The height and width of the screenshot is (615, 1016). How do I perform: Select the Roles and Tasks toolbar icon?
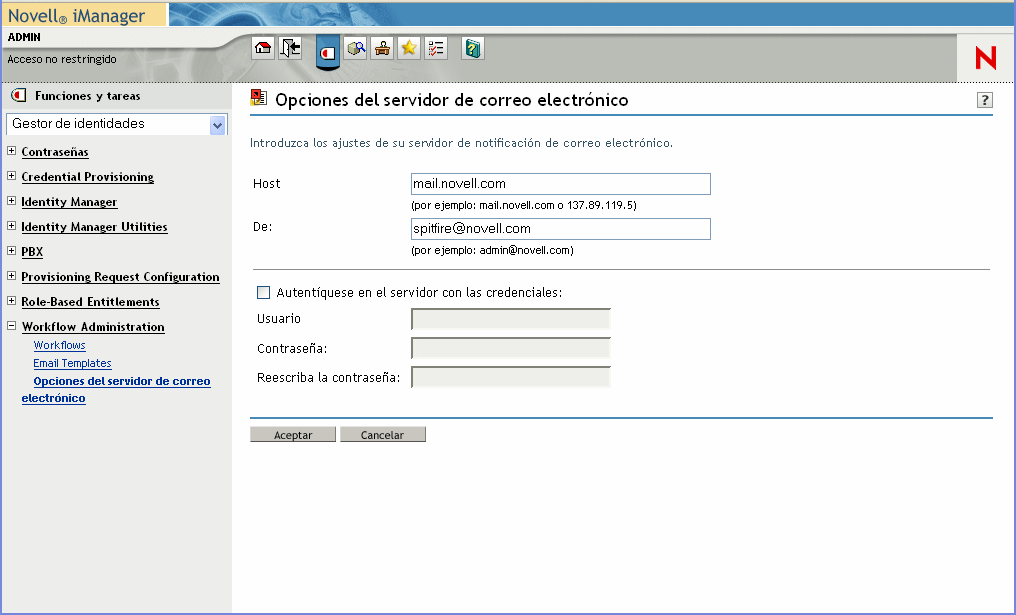(328, 52)
